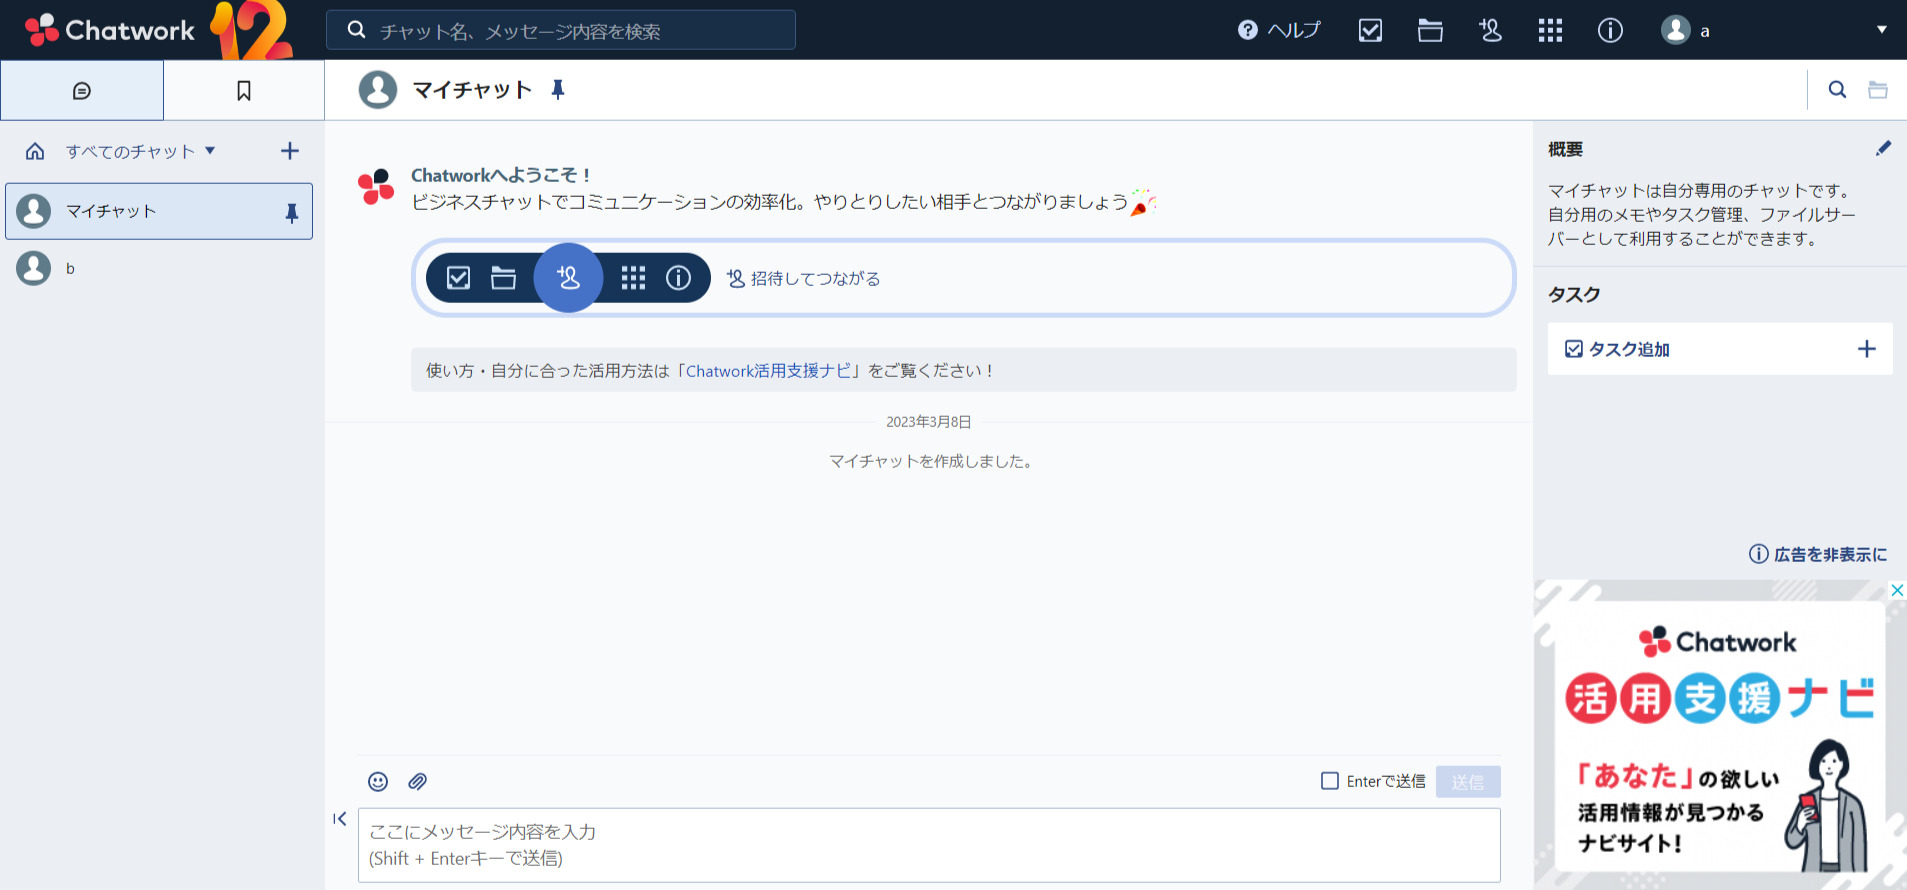
Task: Click the Chatwork 活用支援ナビ ad banner
Action: [1720, 735]
